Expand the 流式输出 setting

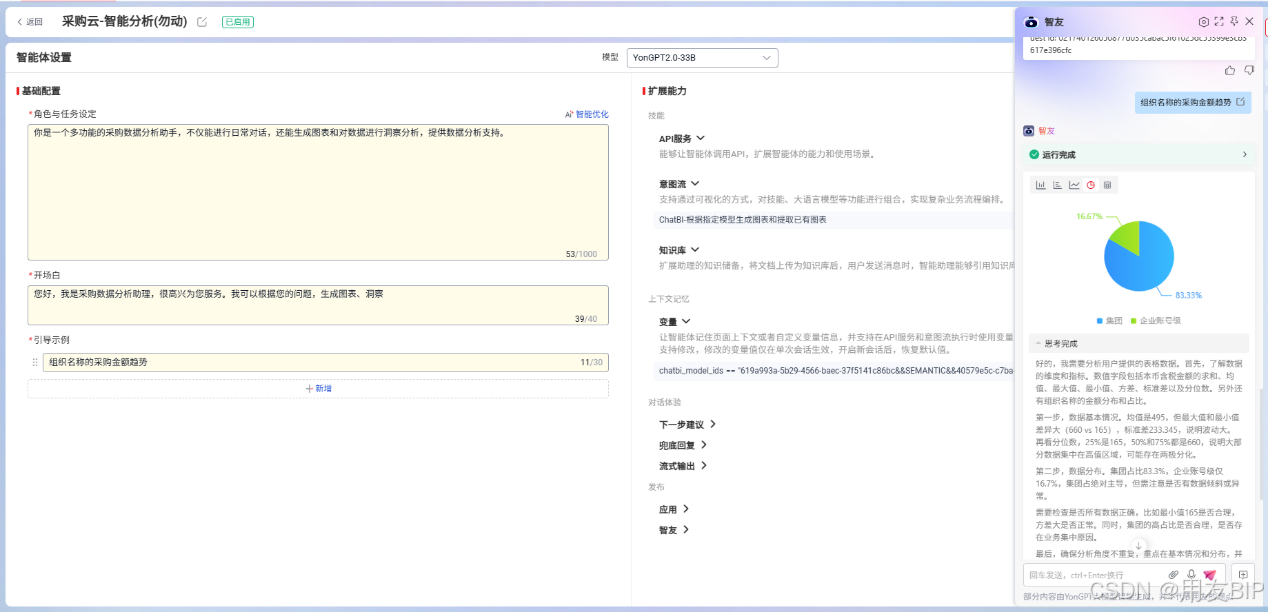(x=704, y=465)
